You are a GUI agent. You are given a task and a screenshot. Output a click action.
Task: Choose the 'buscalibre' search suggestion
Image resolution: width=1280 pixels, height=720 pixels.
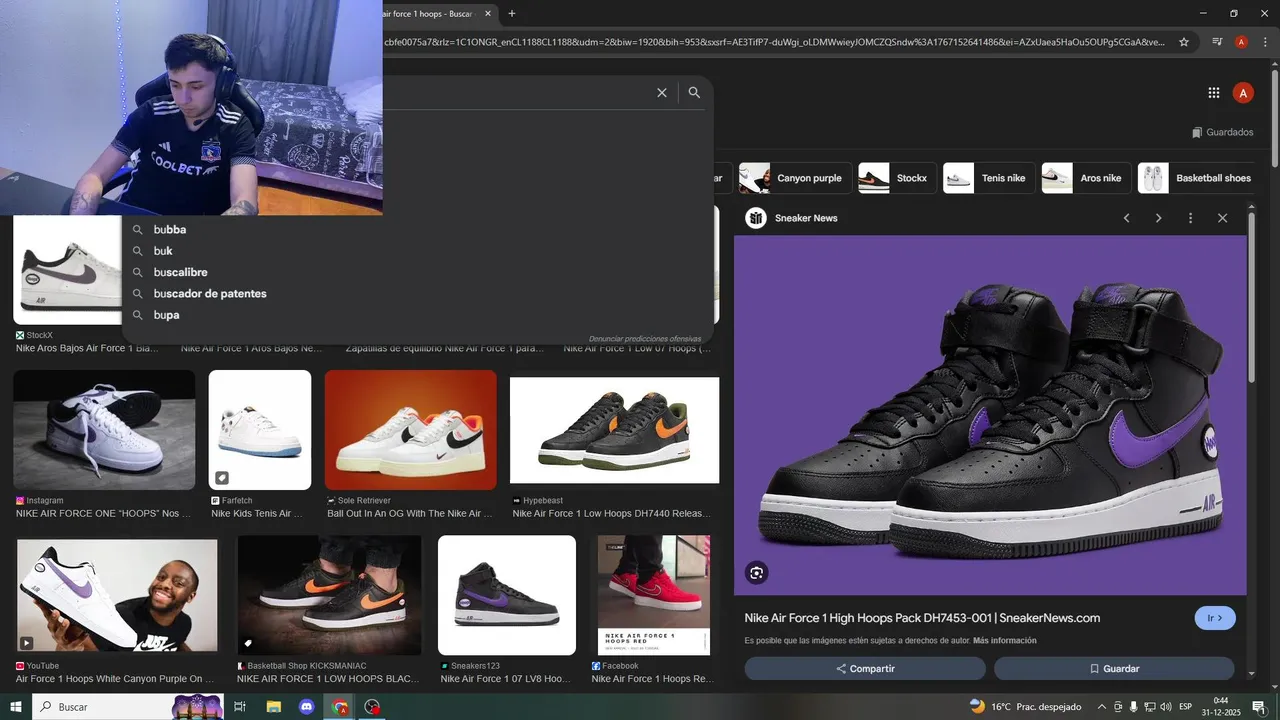click(x=418, y=272)
